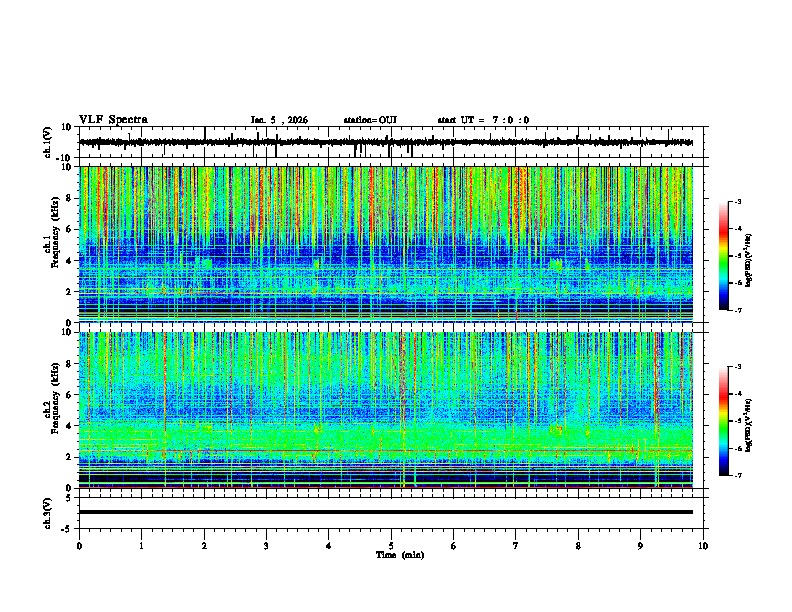Click the "8" tick on the time axis
The height and width of the screenshot is (612, 792).
(578, 546)
